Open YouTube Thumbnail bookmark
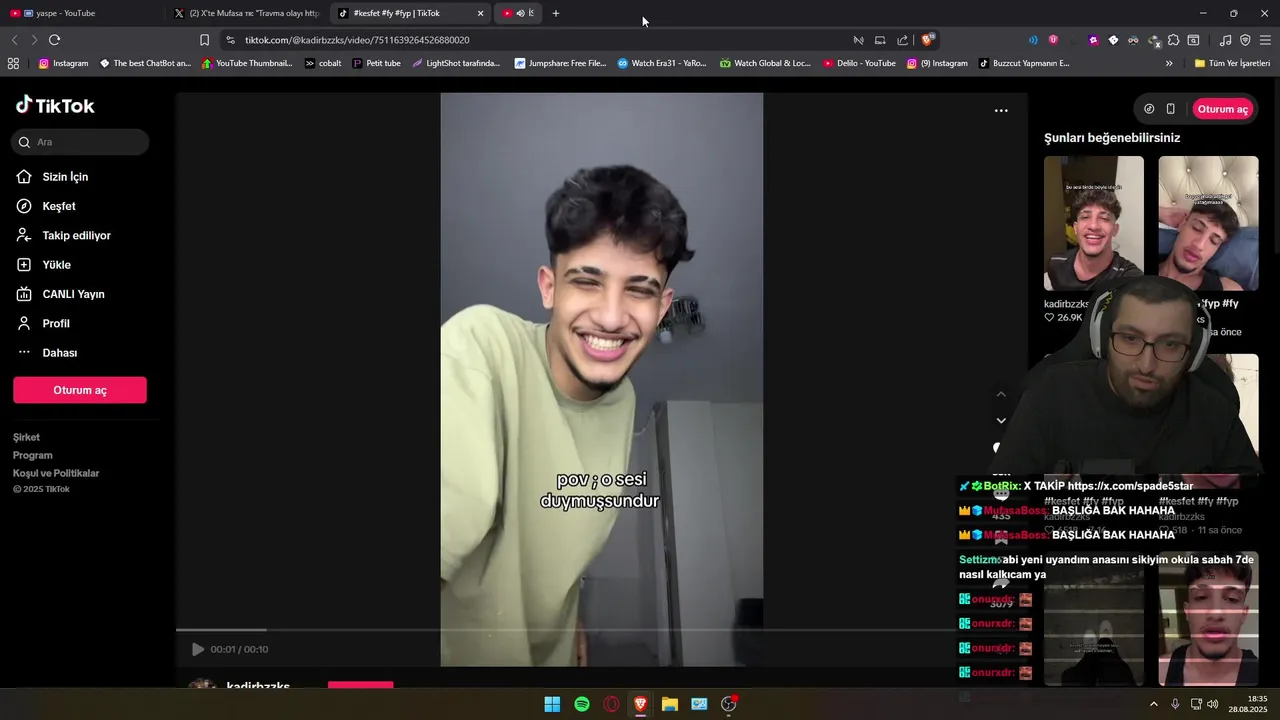The height and width of the screenshot is (720, 1280). [x=247, y=63]
